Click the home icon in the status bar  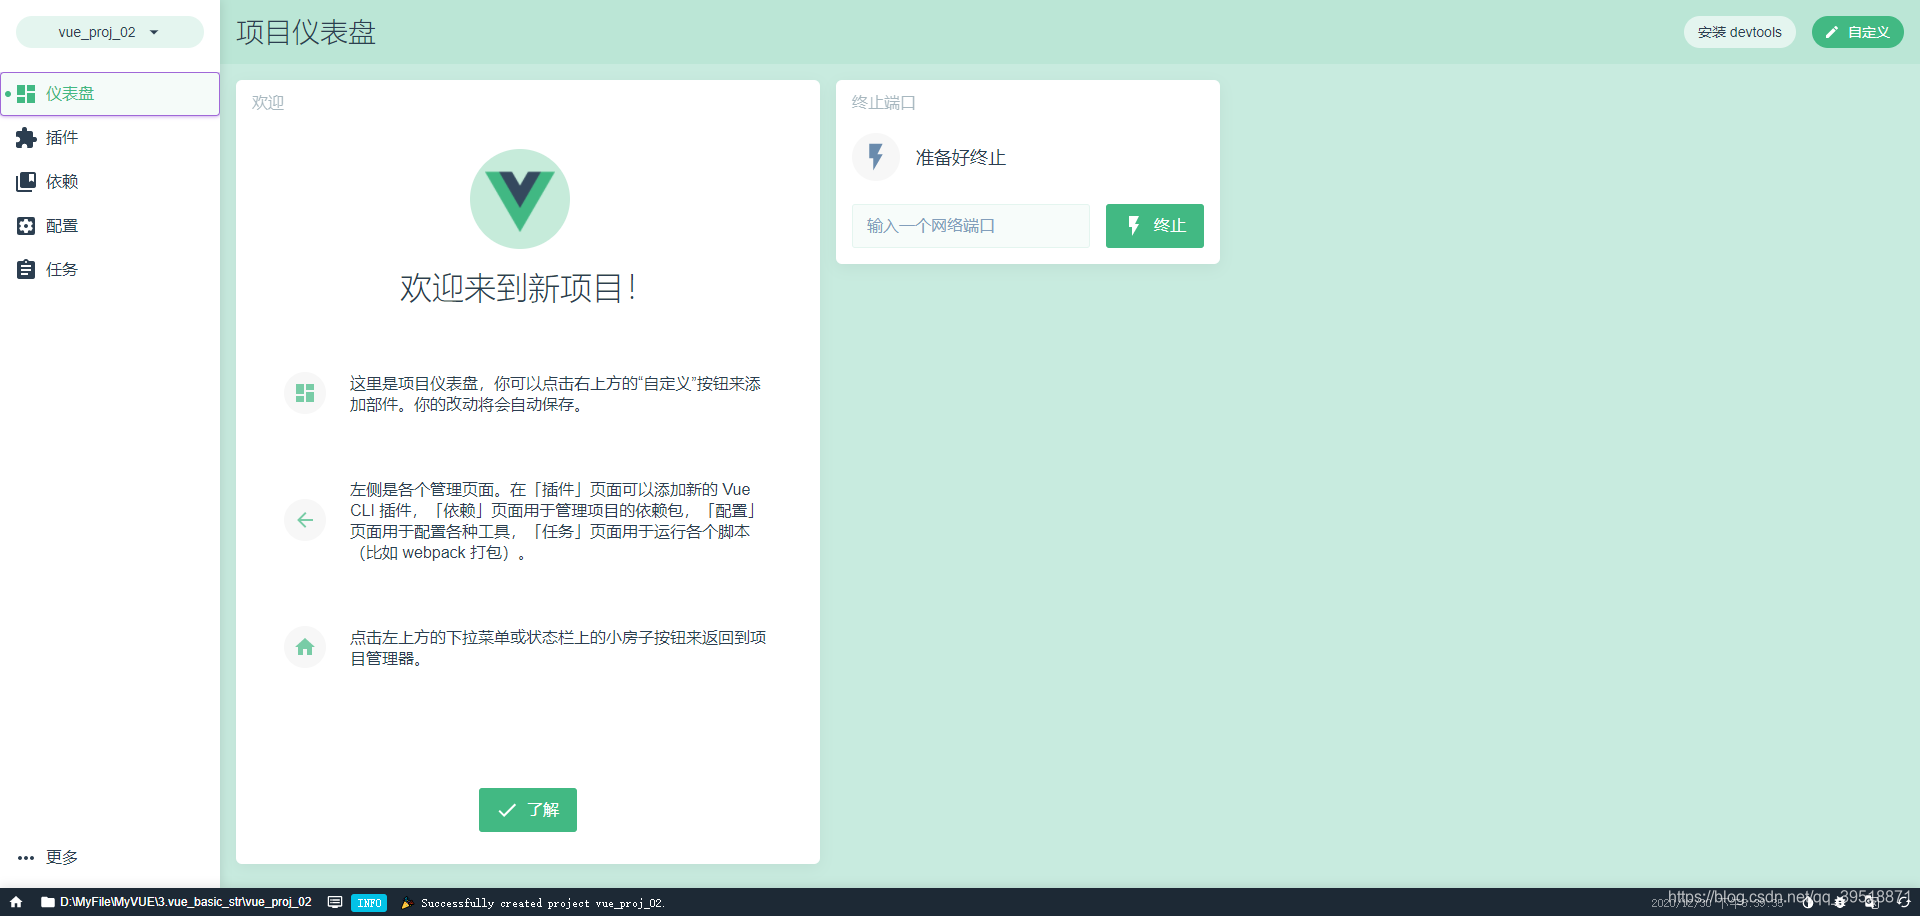(x=15, y=902)
